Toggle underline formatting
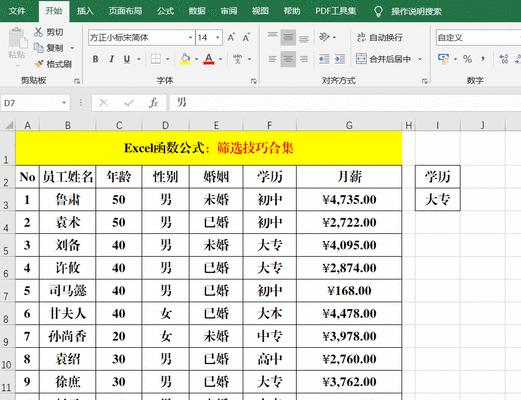The height and width of the screenshot is (400, 521). point(127,59)
